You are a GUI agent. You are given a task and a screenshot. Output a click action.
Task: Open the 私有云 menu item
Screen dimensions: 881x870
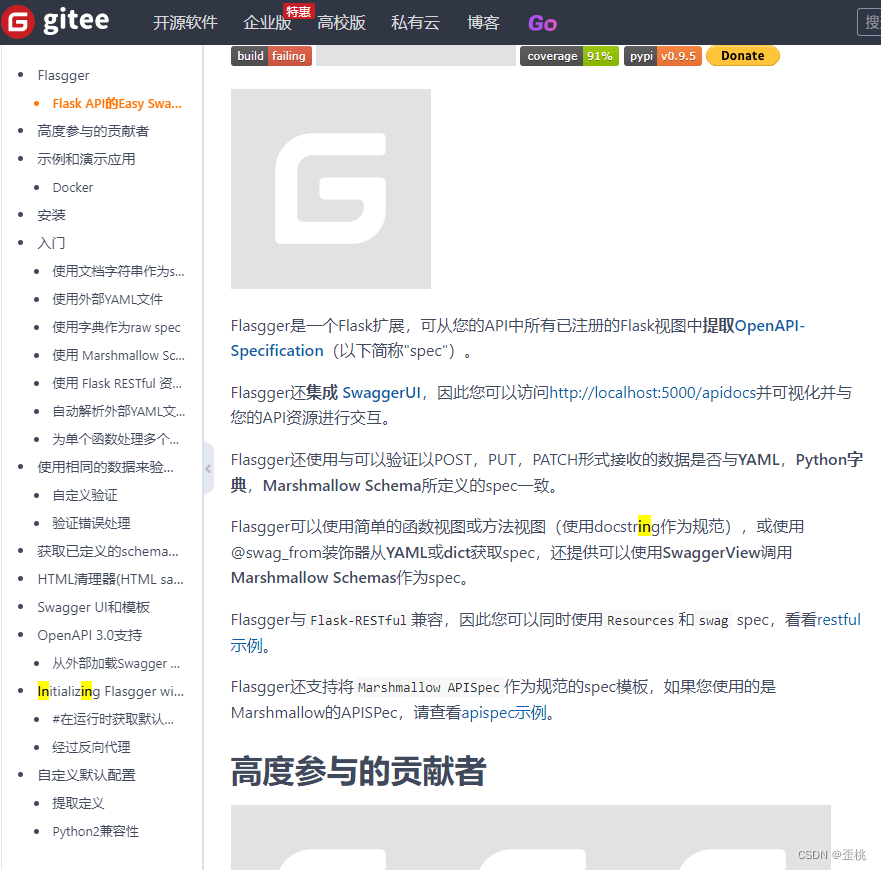pos(415,22)
